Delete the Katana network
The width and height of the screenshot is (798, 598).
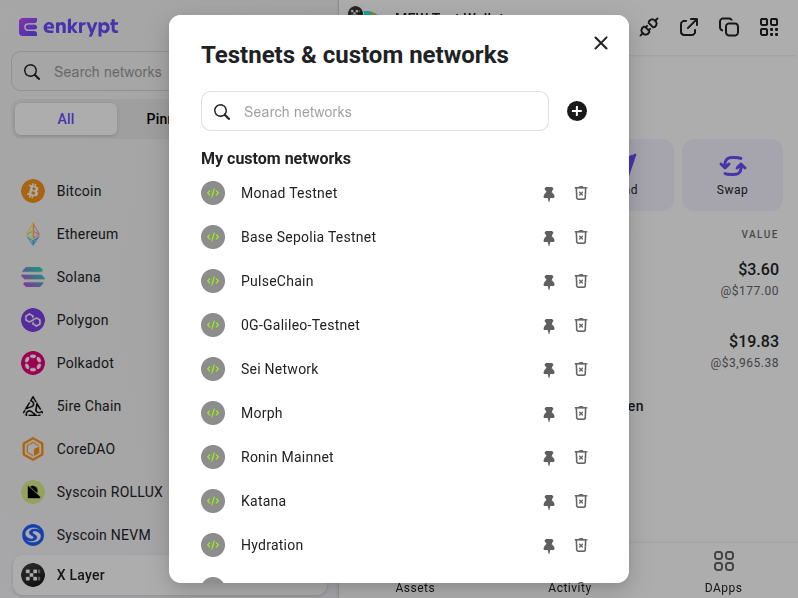(x=581, y=501)
